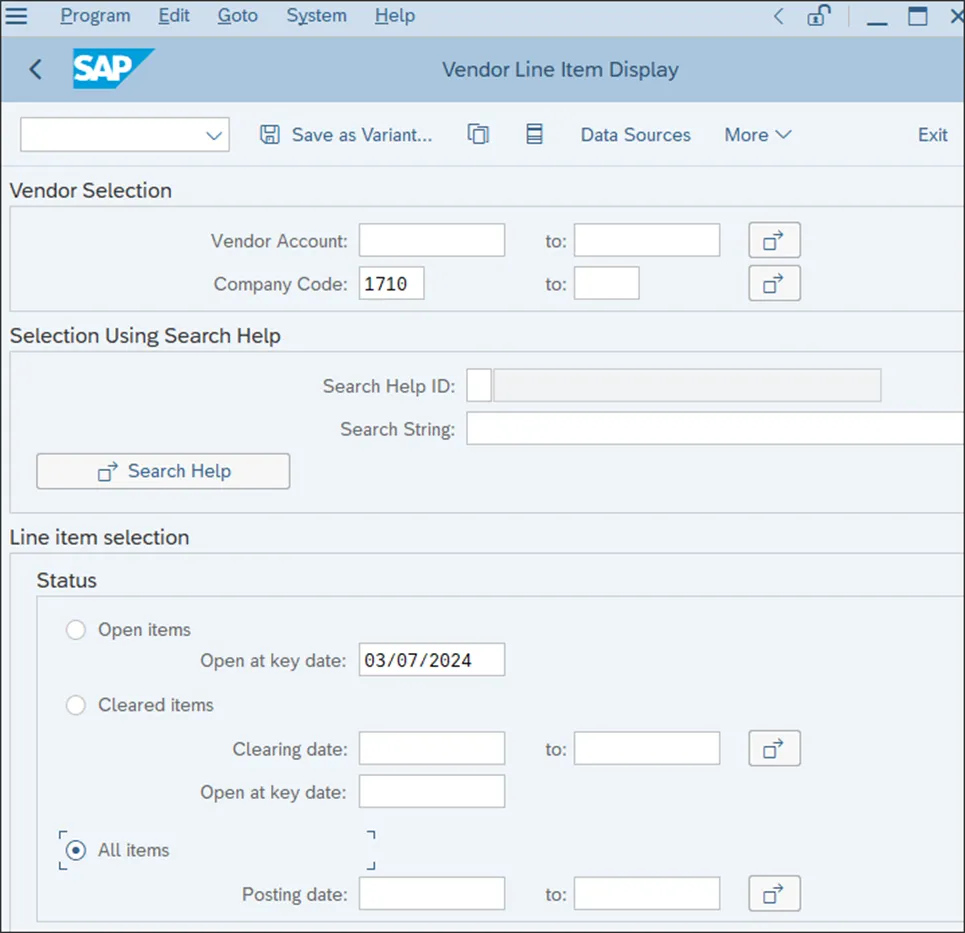
Task: Click the lock icon in title bar
Action: 819,16
